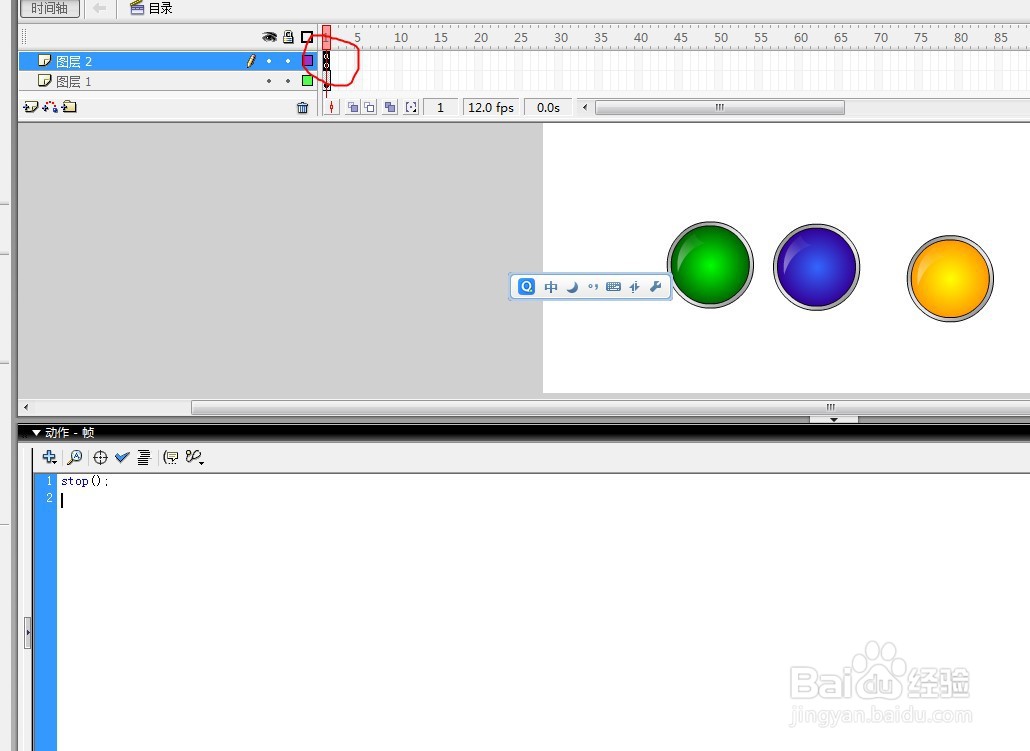The width and height of the screenshot is (1030, 751).
Task: Toggle show all layers as outlines
Action: (x=307, y=37)
